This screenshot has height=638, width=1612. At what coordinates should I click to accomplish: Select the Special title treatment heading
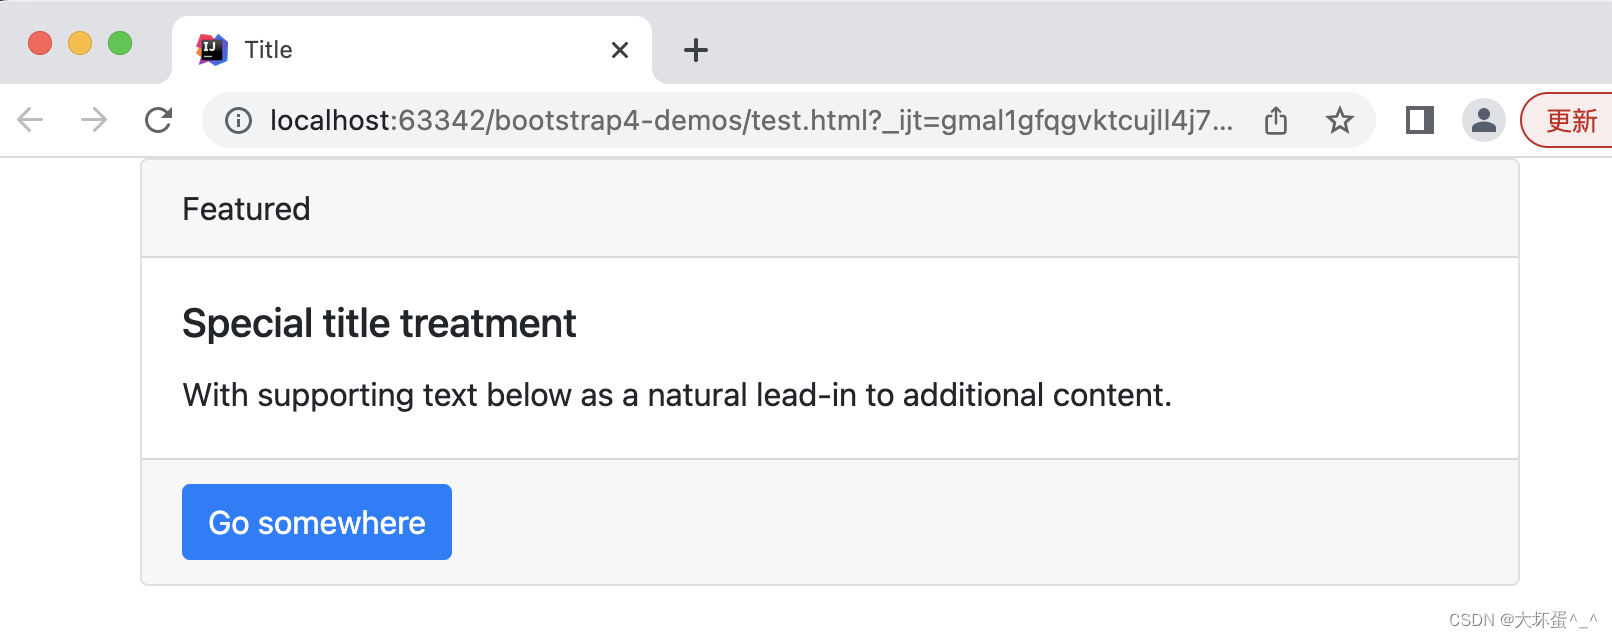[x=378, y=322]
